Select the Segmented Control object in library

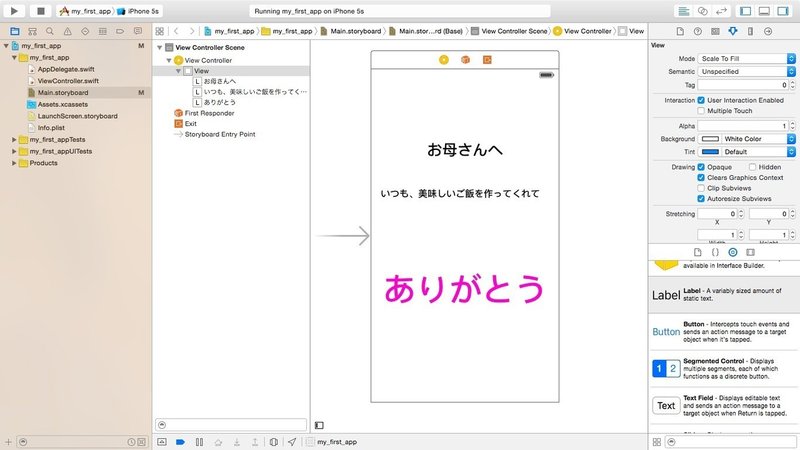723,368
